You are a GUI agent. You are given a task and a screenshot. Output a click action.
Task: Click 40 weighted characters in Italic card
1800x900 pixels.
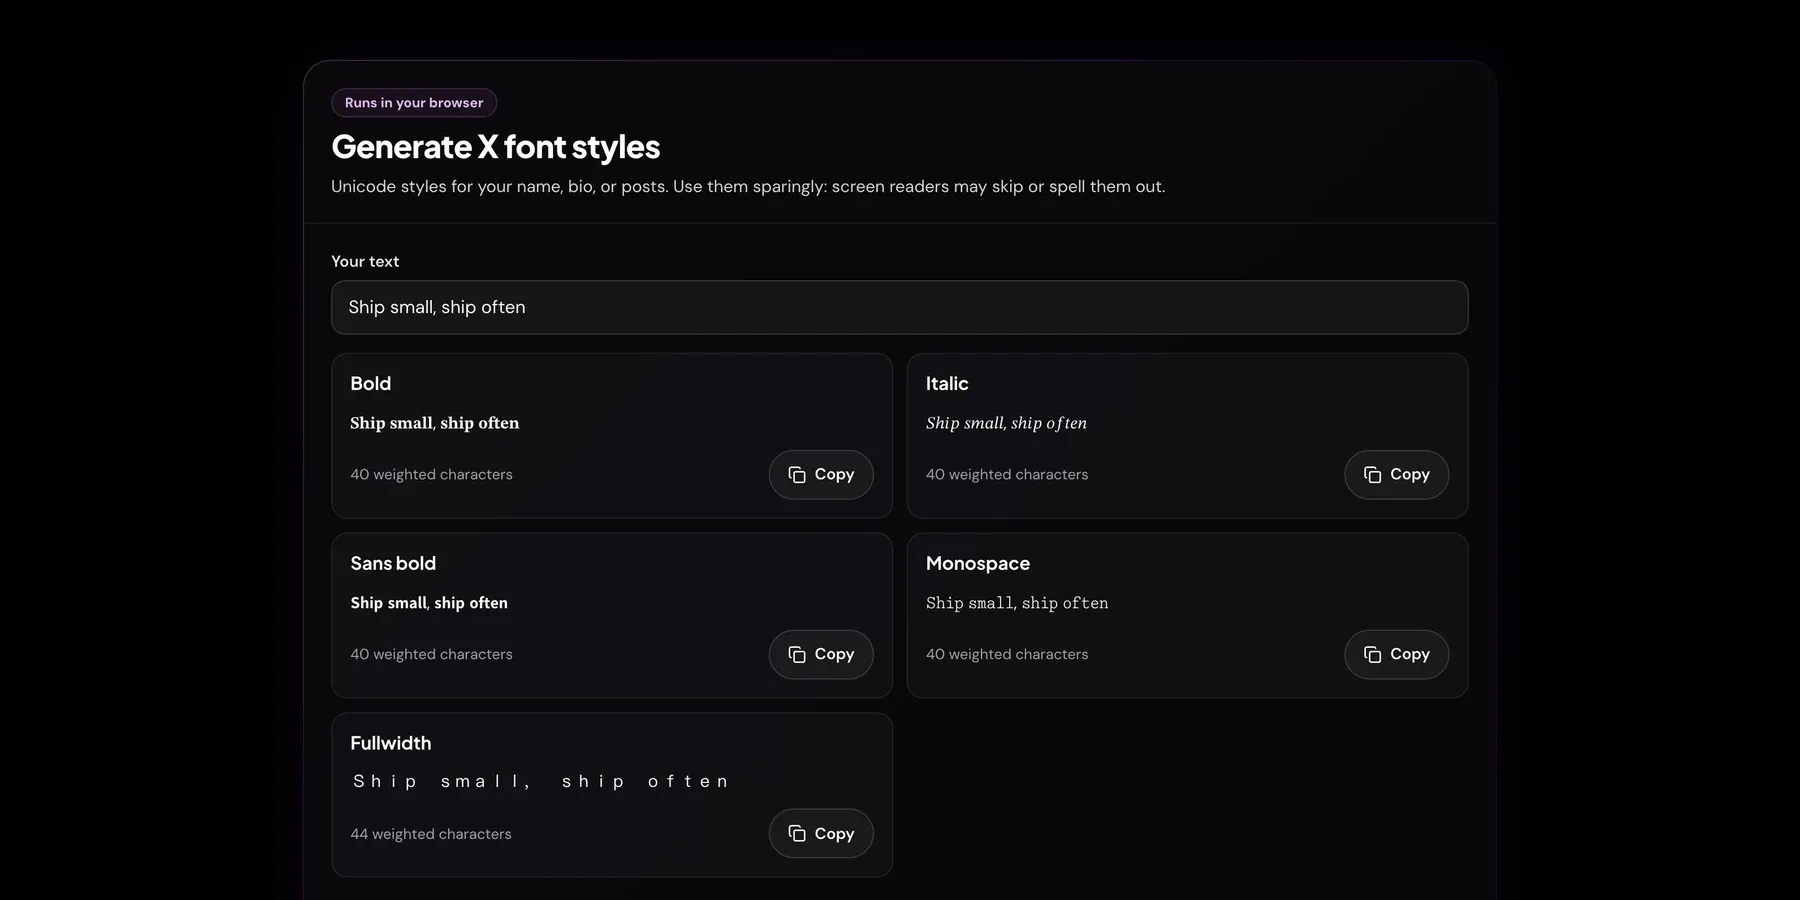pos(1007,475)
